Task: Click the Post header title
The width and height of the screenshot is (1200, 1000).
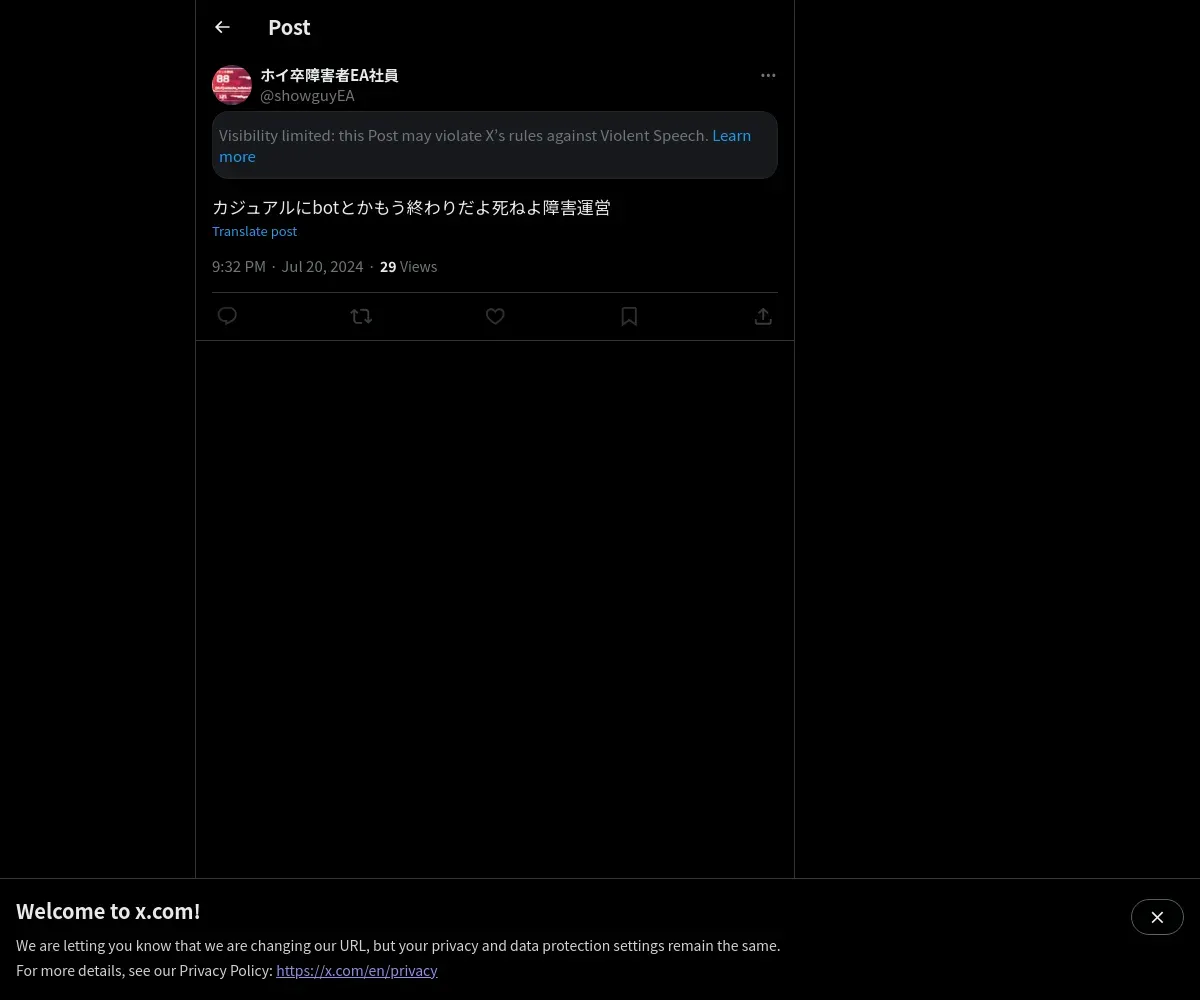Action: 289,28
